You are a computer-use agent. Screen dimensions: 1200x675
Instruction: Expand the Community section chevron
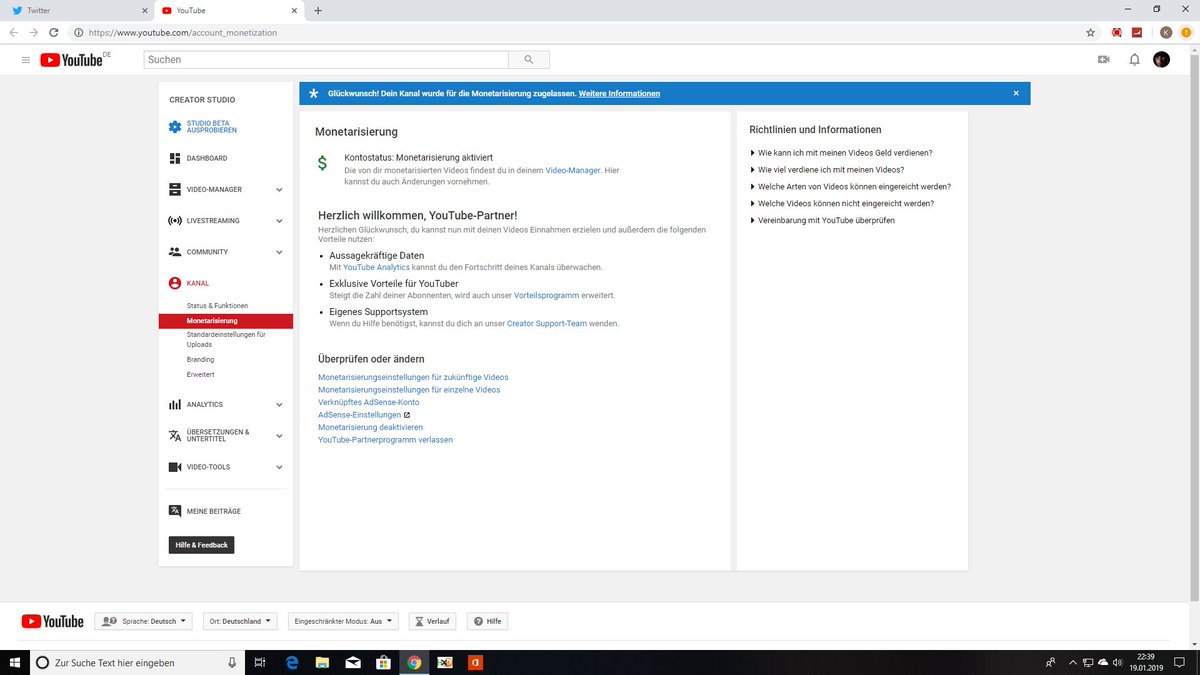point(279,252)
